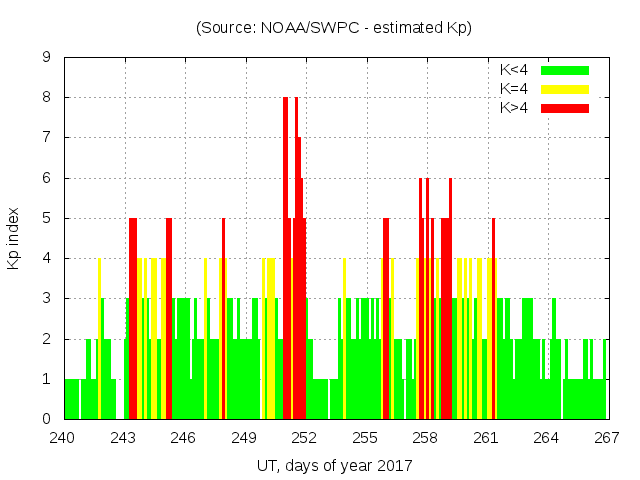Click the 0 tick on the y-axis

pyautogui.click(x=46, y=419)
